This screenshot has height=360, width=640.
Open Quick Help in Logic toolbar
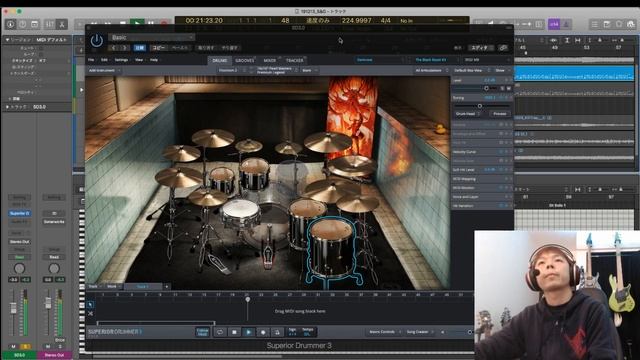coord(22,24)
